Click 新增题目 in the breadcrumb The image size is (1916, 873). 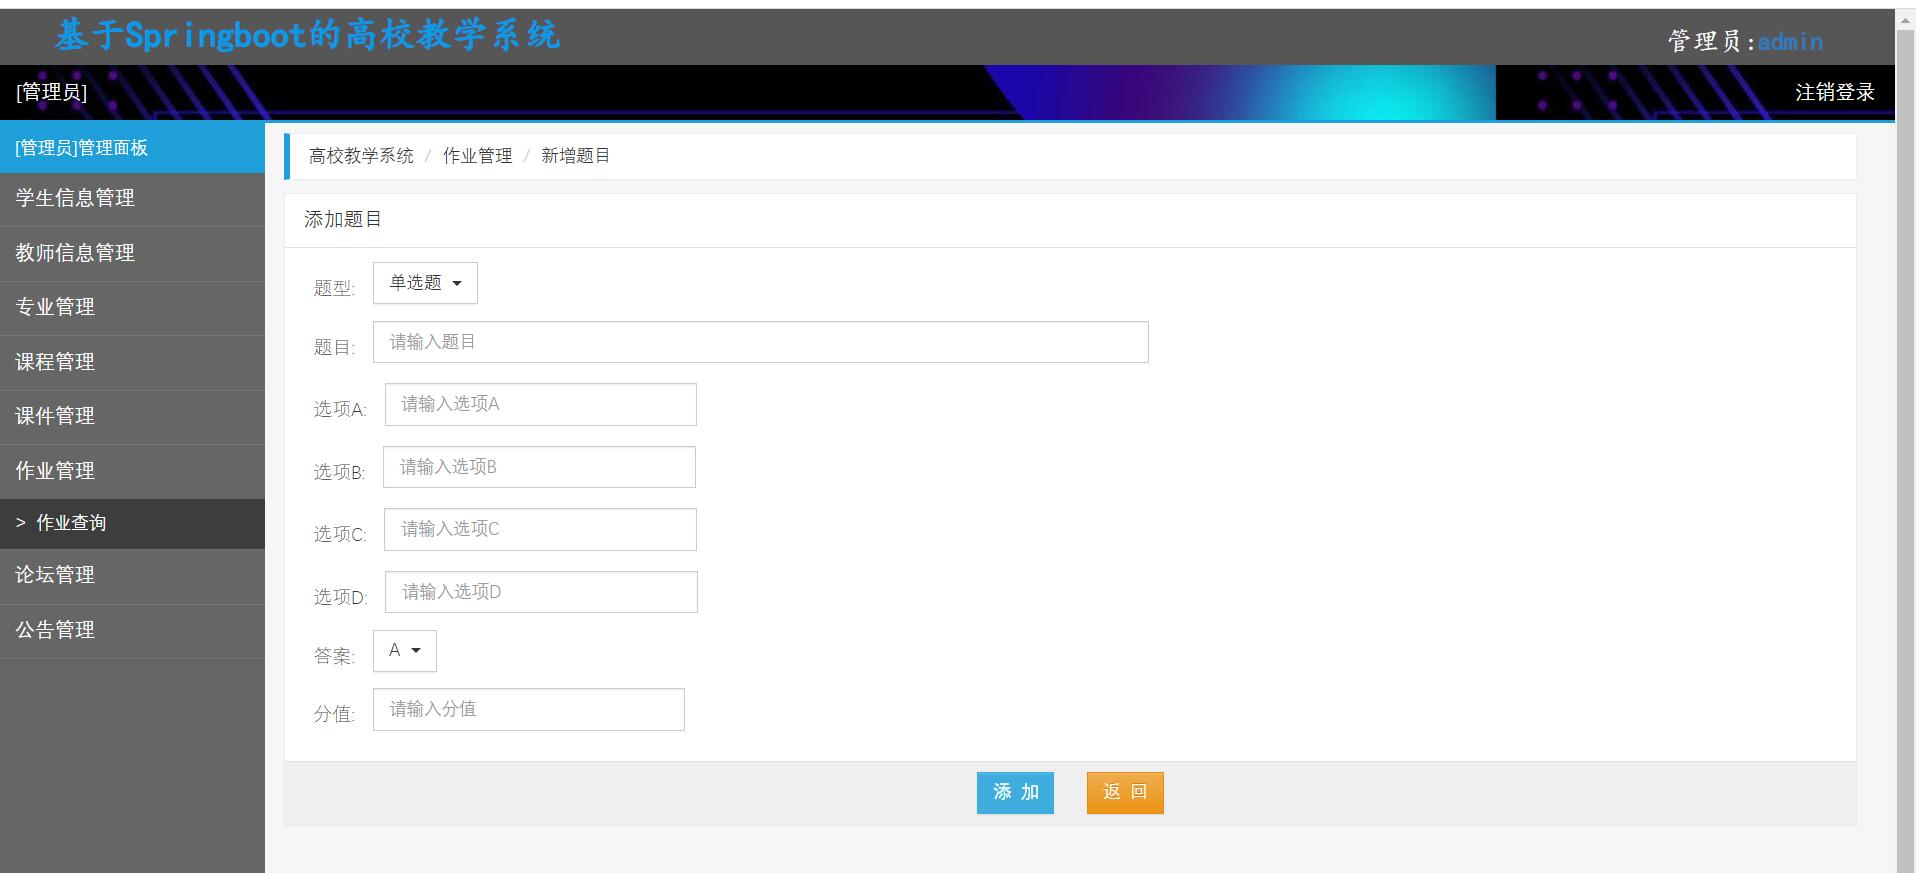tap(575, 156)
